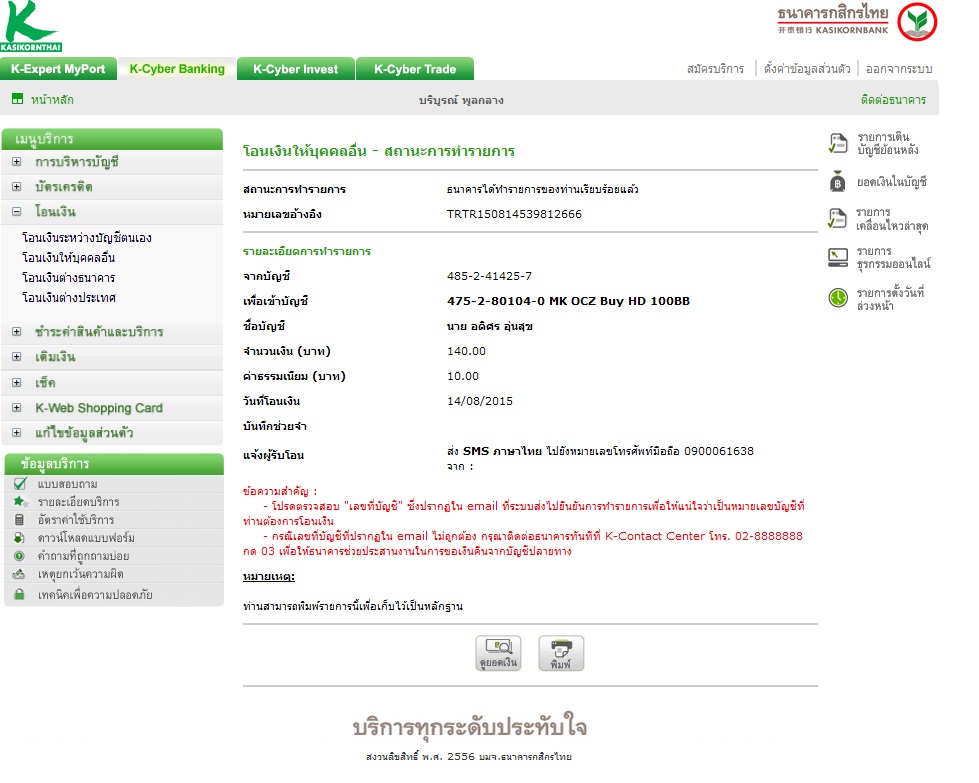Click scheduled transactions clock icon
This screenshot has height=783, width=979.
coord(838,298)
